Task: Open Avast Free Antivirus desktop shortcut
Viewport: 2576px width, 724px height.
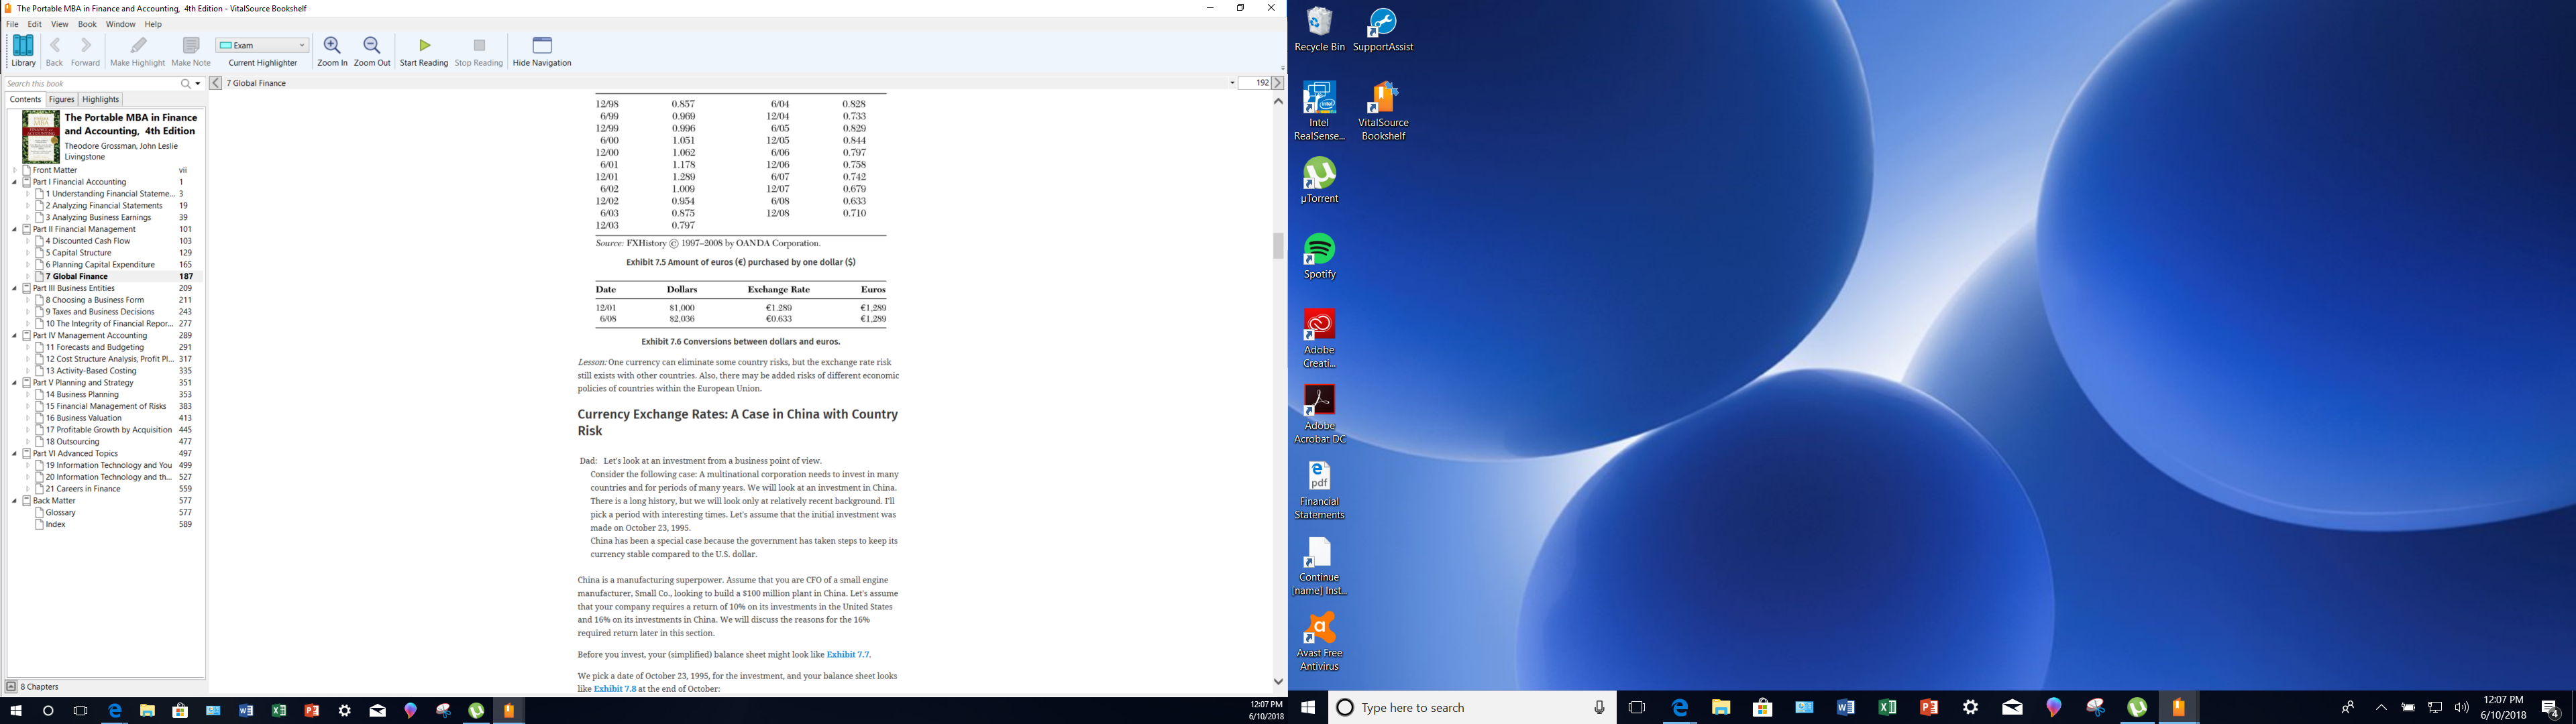Action: pyautogui.click(x=1320, y=642)
